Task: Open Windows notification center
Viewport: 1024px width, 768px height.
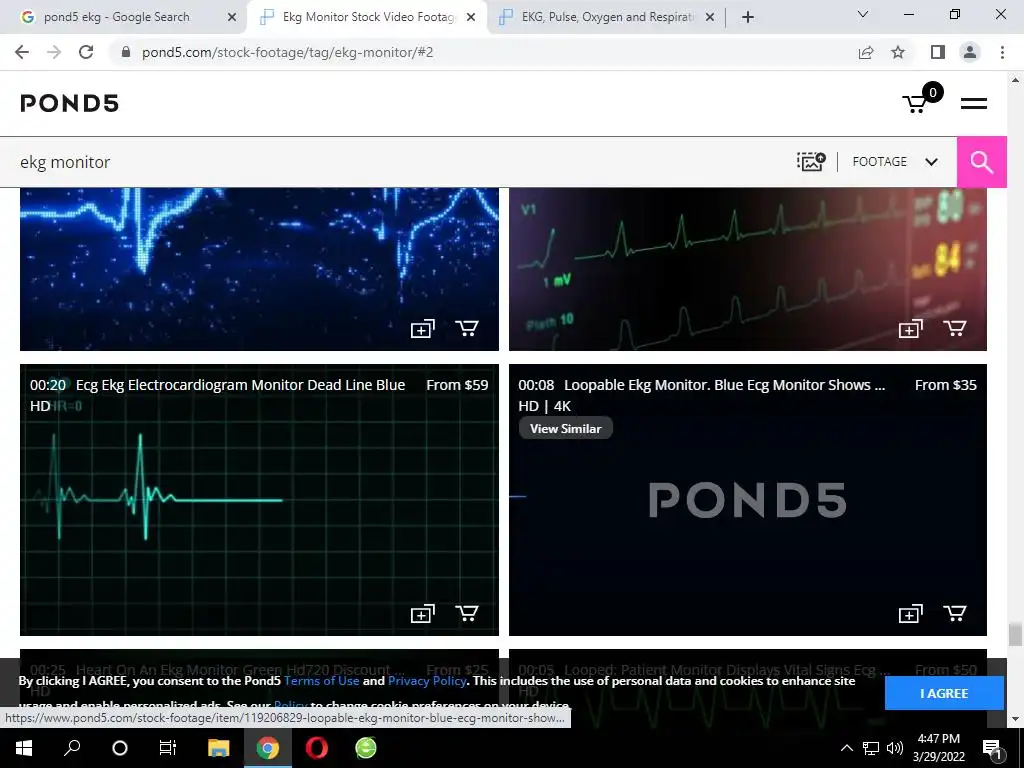Action: 992,748
